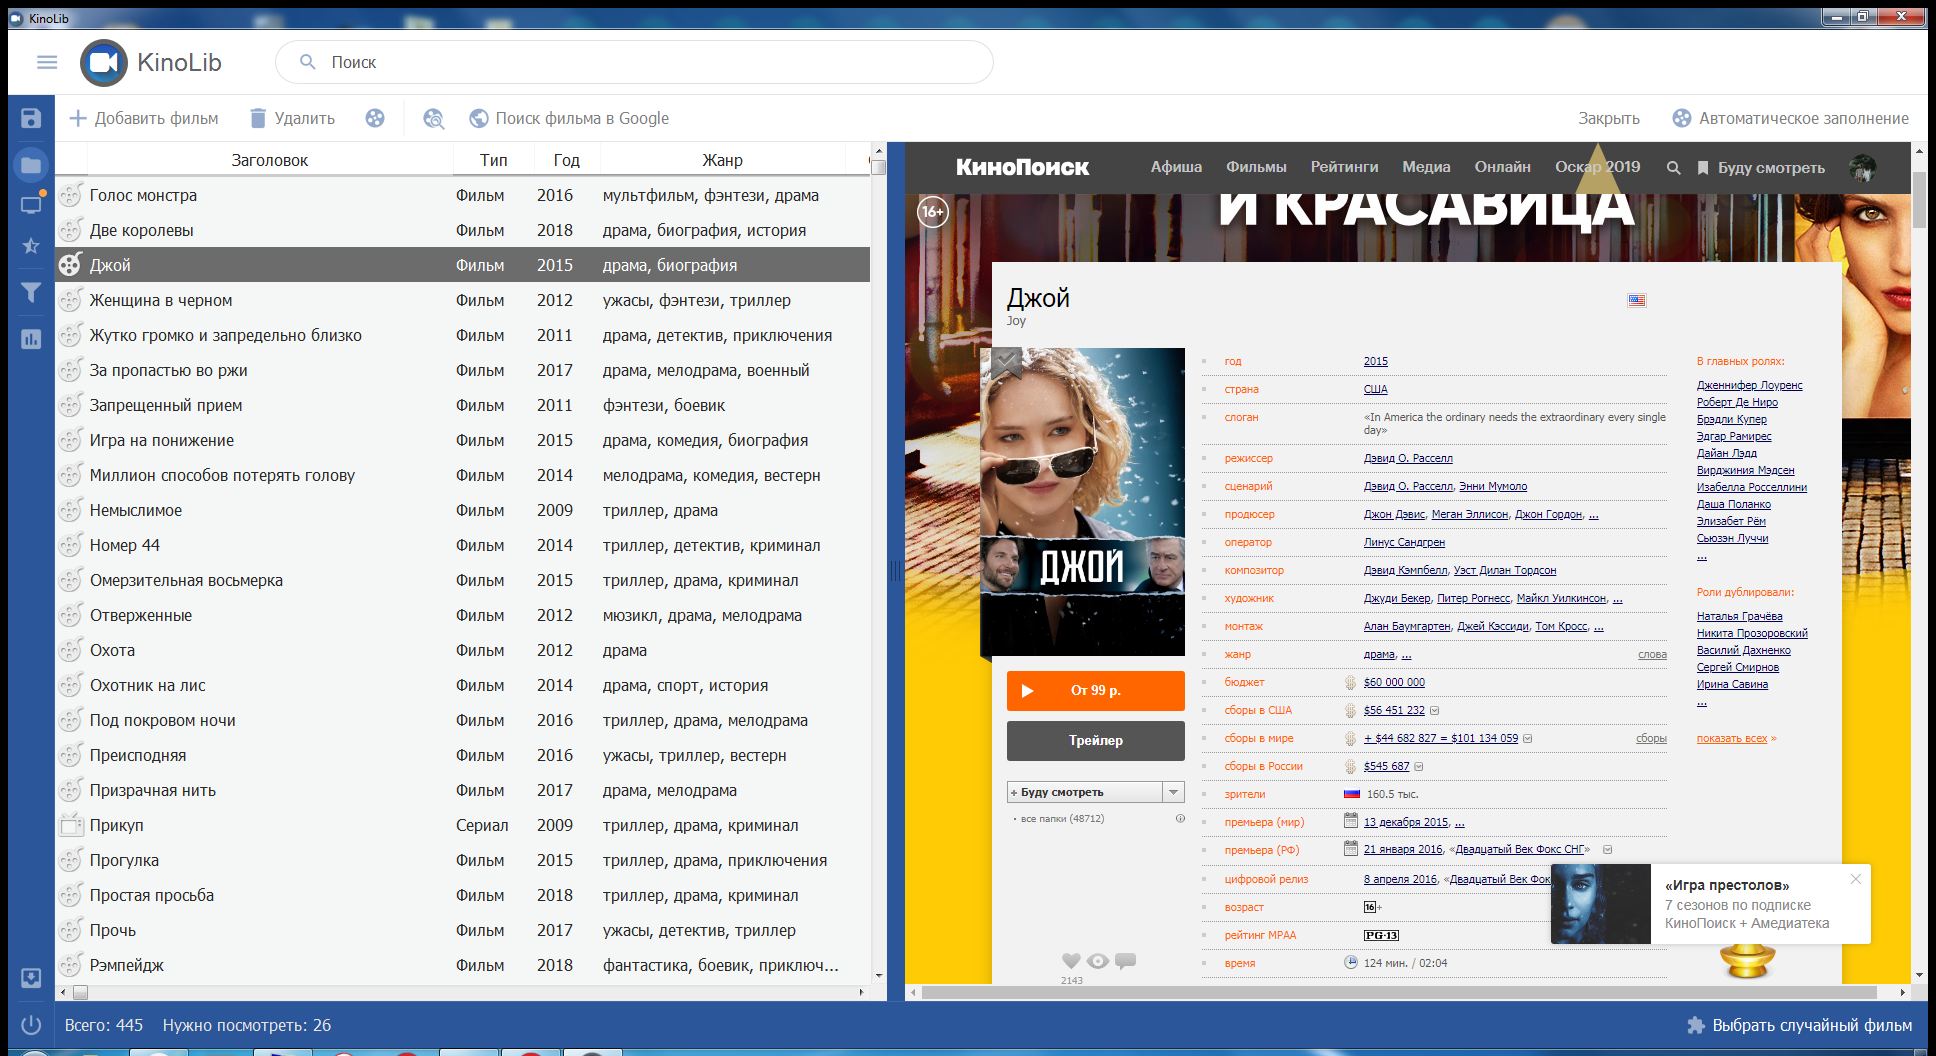Toggle the heart favorite icon under poster
1936x1056 pixels.
1071,960
